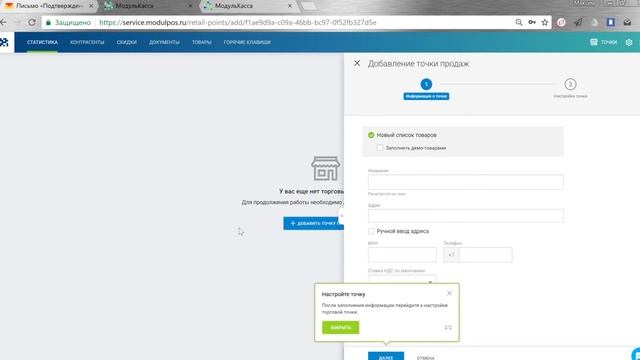Click the ModulKassa logo icon
Viewport: 640px width, 360px height.
point(4,42)
